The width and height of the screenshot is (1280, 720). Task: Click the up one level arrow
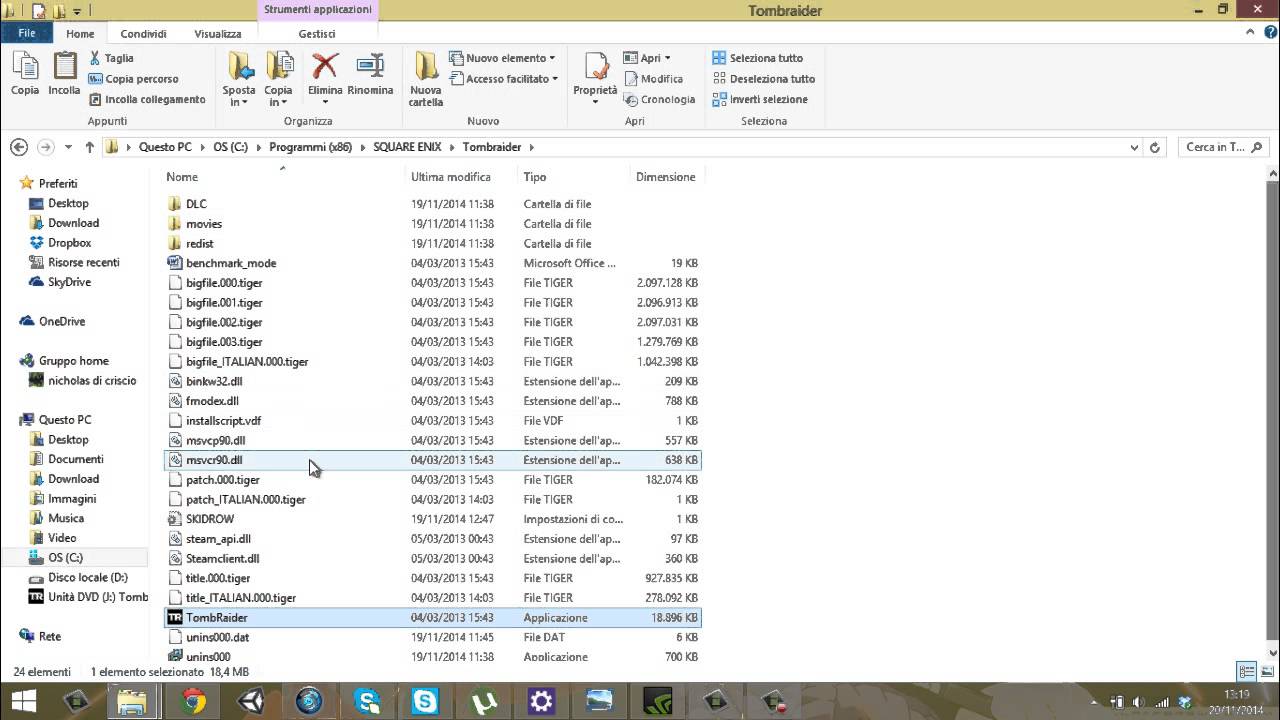[x=89, y=147]
